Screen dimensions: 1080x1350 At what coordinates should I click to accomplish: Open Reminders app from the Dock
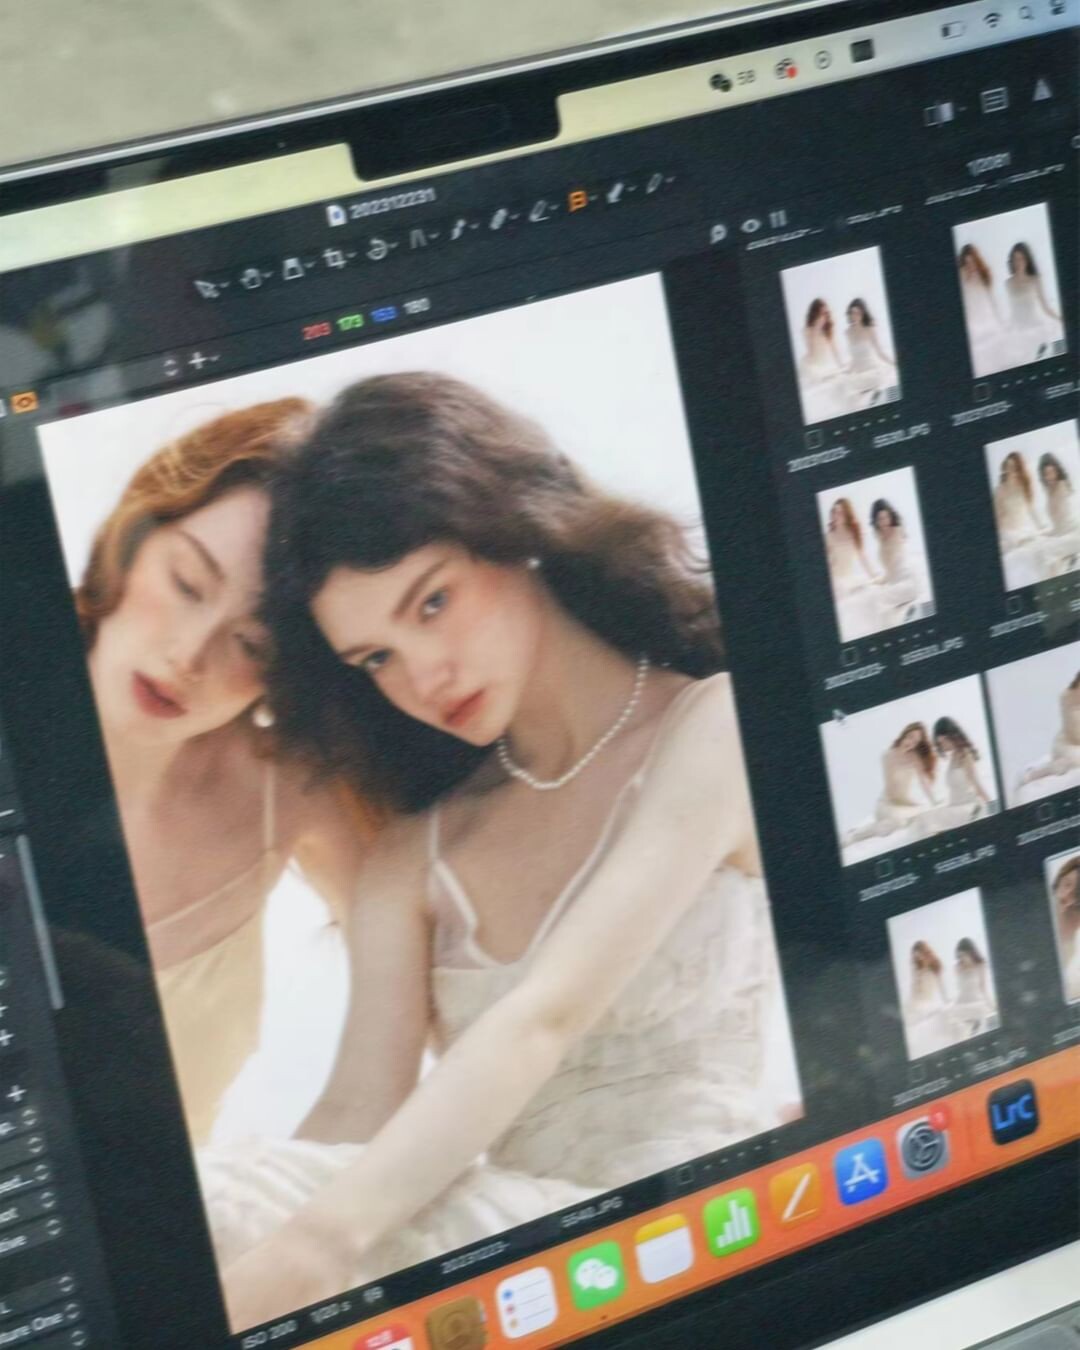(x=526, y=1303)
